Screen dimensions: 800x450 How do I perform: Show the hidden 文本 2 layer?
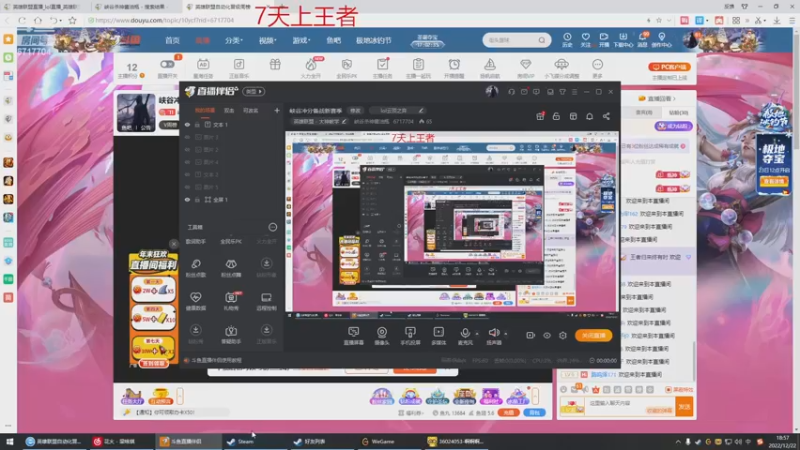coord(187,174)
